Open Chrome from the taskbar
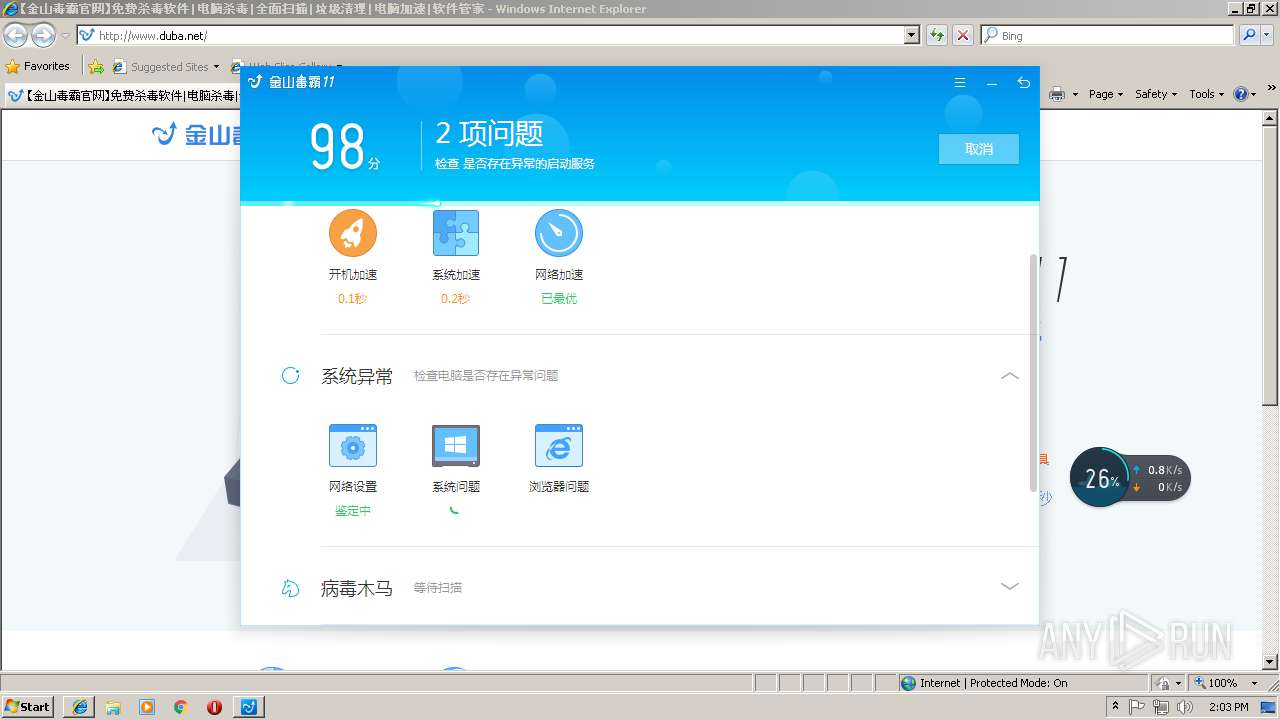The image size is (1280, 720). pos(180,707)
